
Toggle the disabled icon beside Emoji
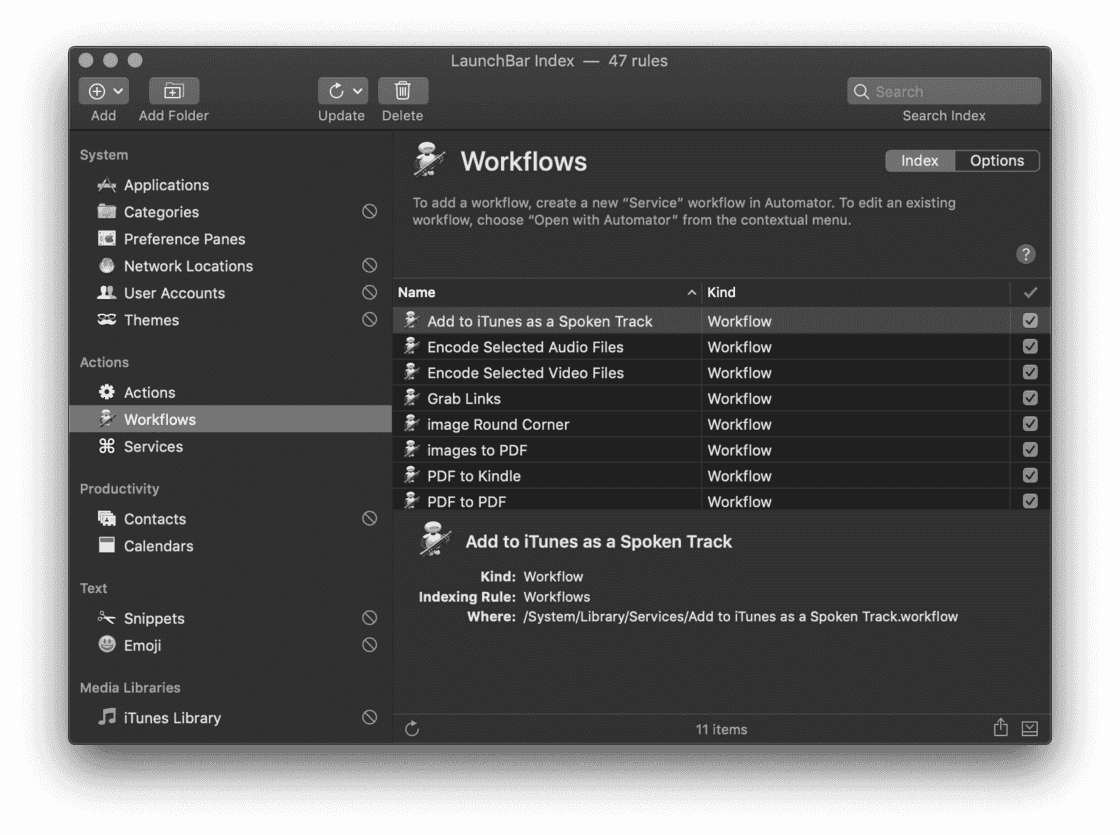point(369,645)
